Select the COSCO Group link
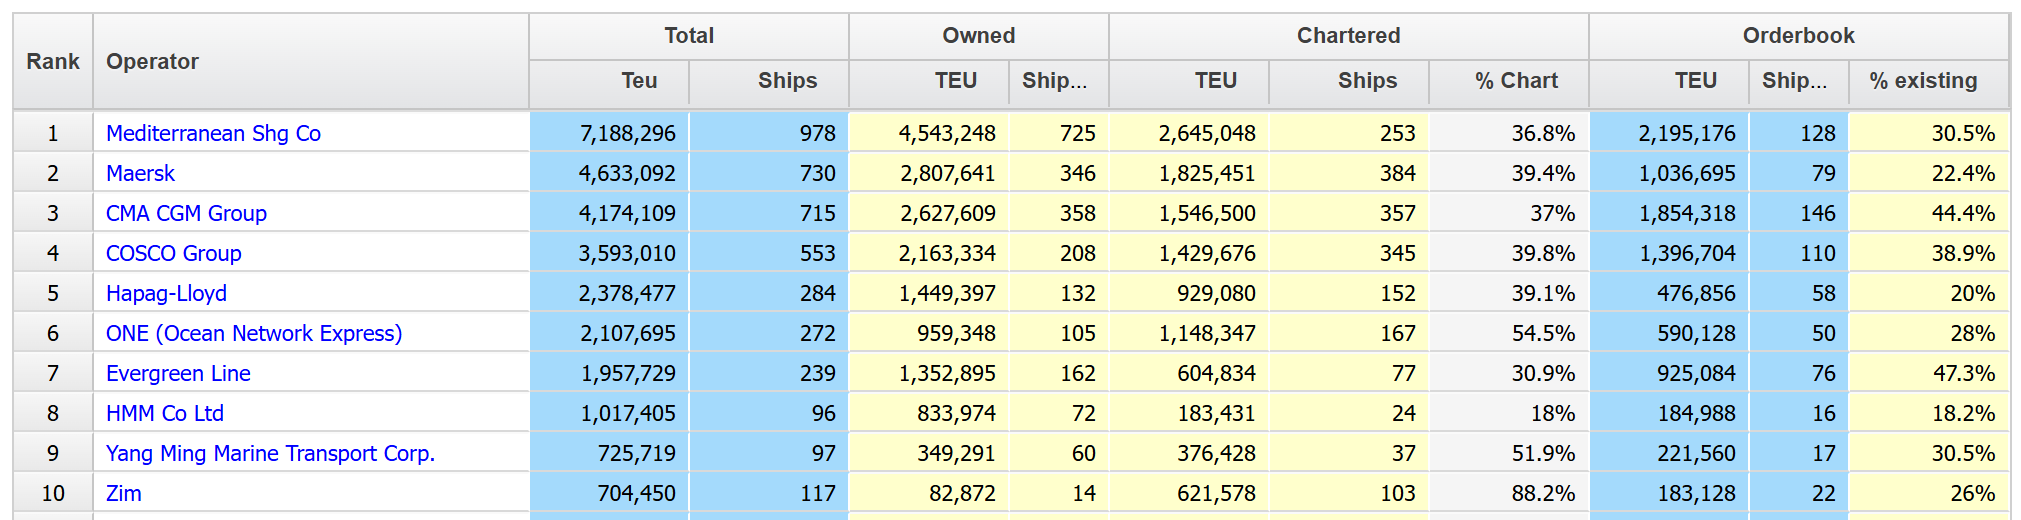2021x520 pixels. point(173,253)
